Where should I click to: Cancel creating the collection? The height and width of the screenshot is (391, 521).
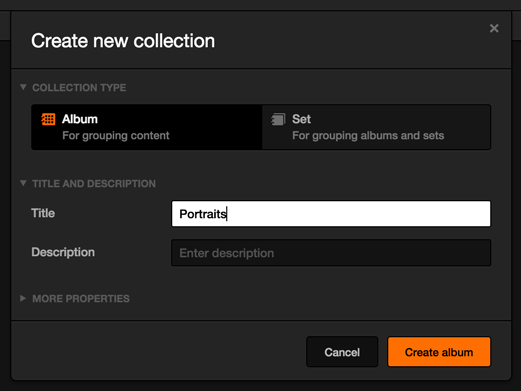(342, 352)
